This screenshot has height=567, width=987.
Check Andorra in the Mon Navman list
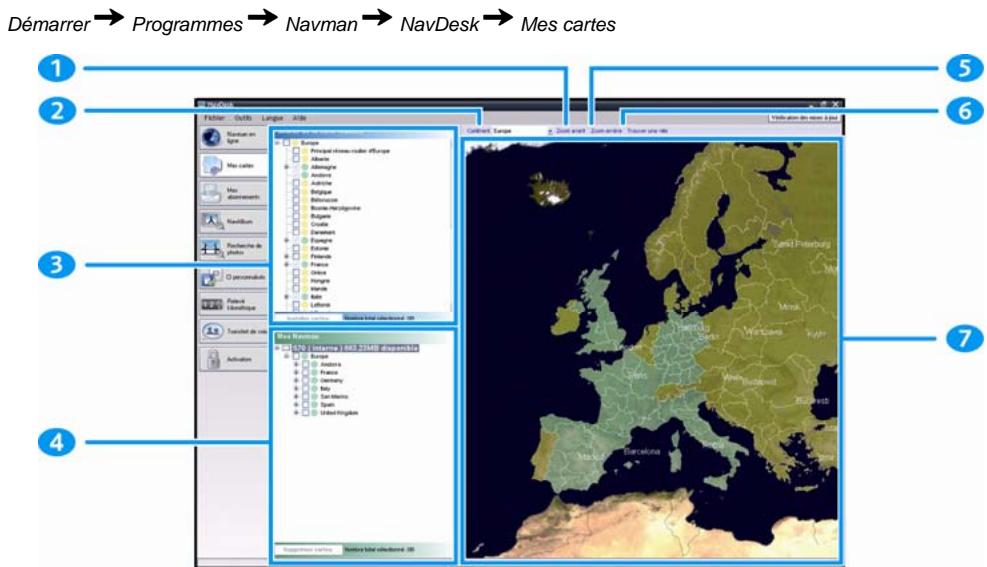(305, 364)
